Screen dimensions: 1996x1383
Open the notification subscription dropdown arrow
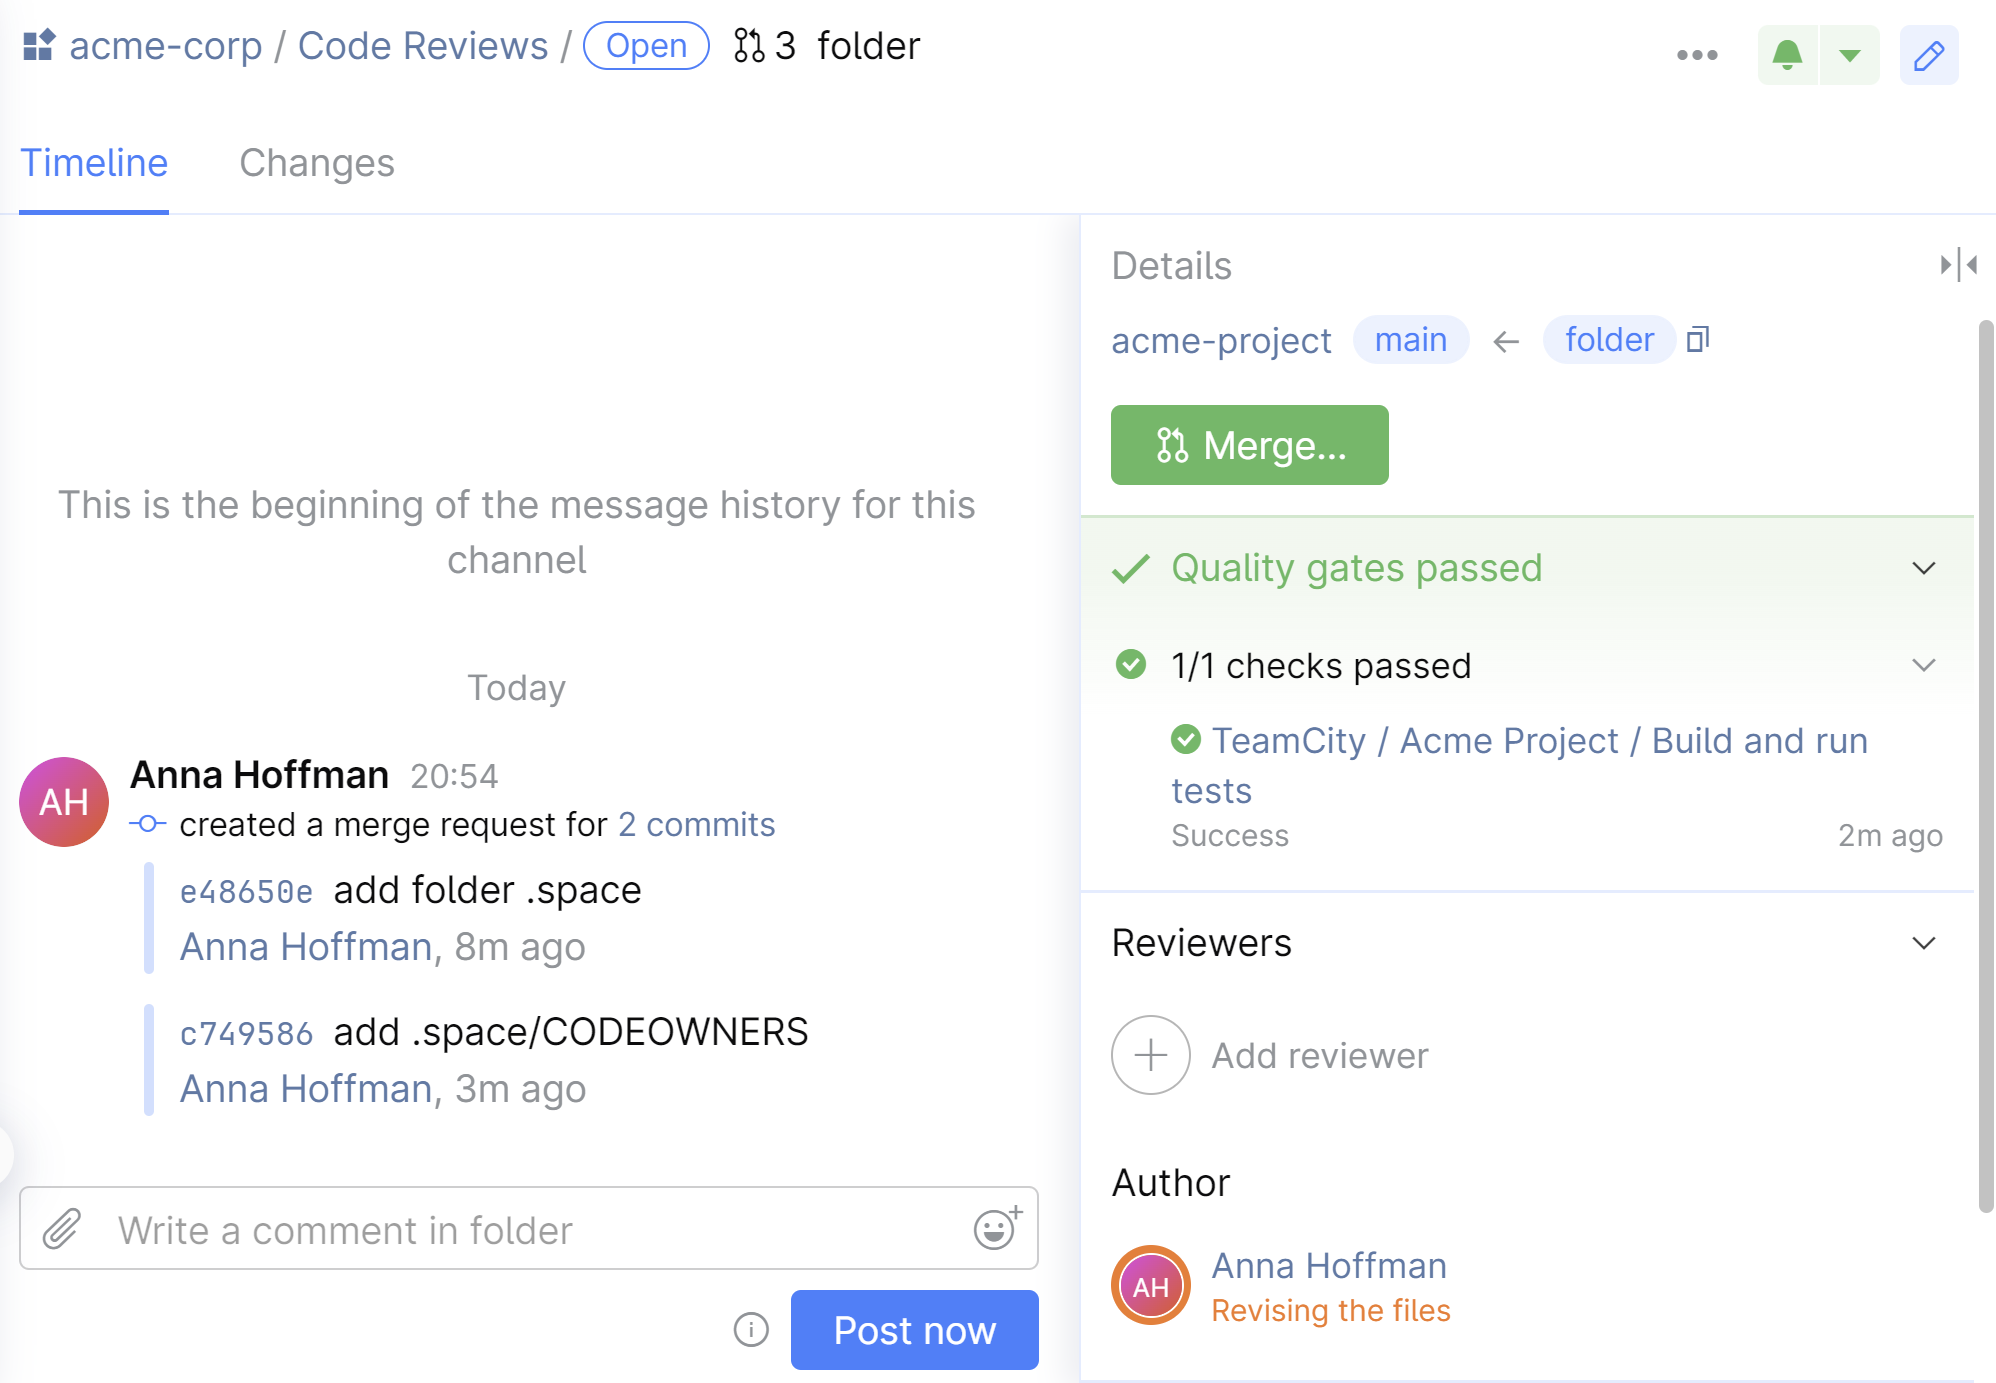tap(1850, 55)
